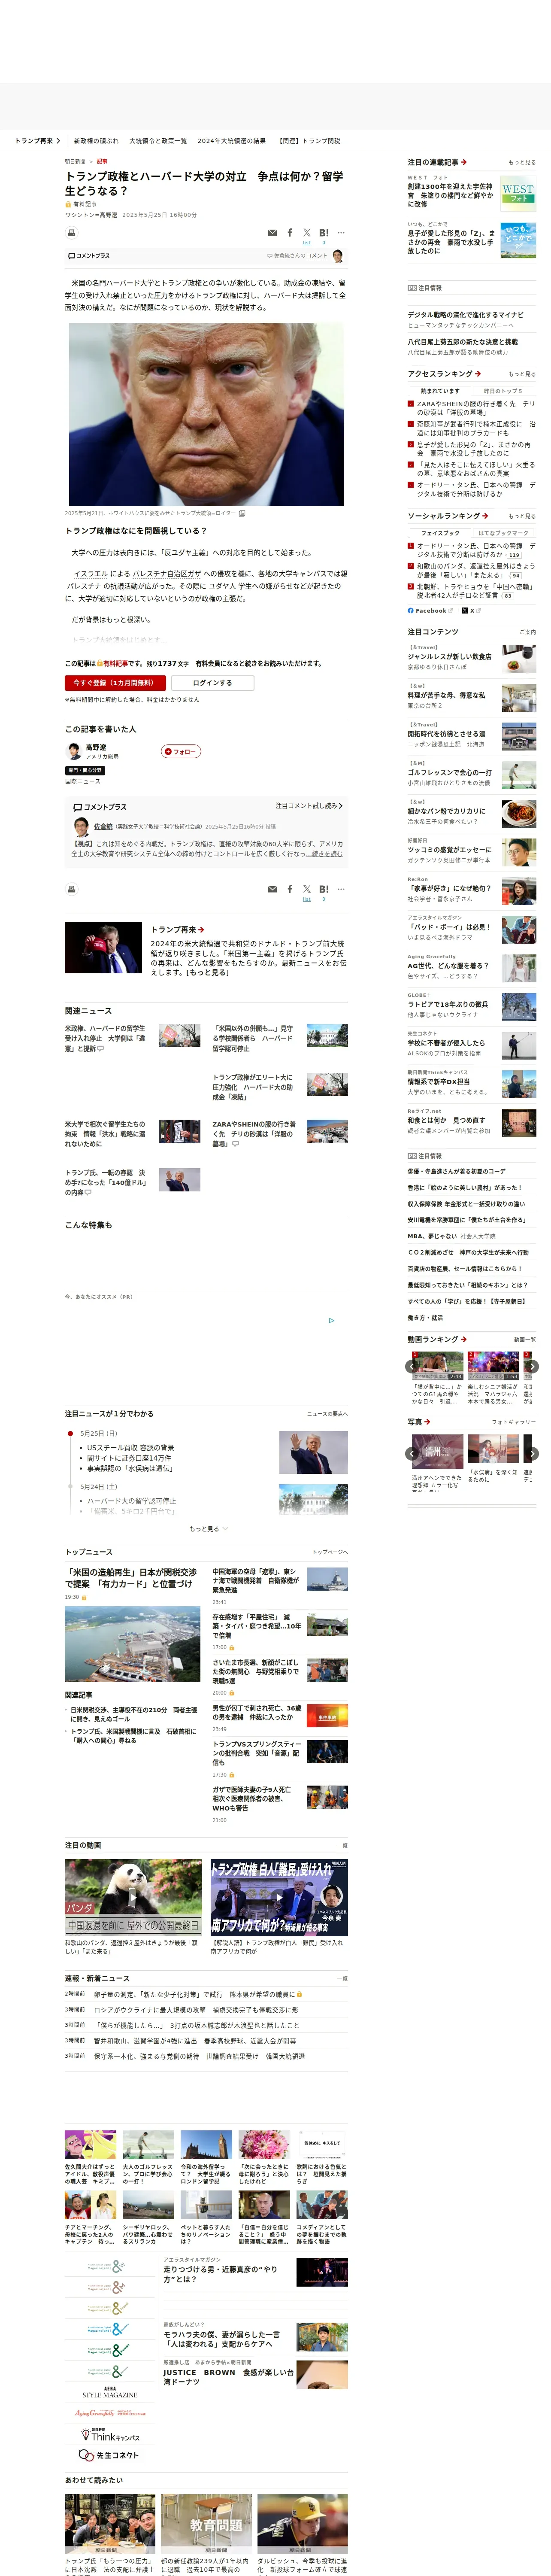Image resolution: width=551 pixels, height=2576 pixels.
Task: Click the ad info icon beside recommendation area
Action: pos(332,1320)
